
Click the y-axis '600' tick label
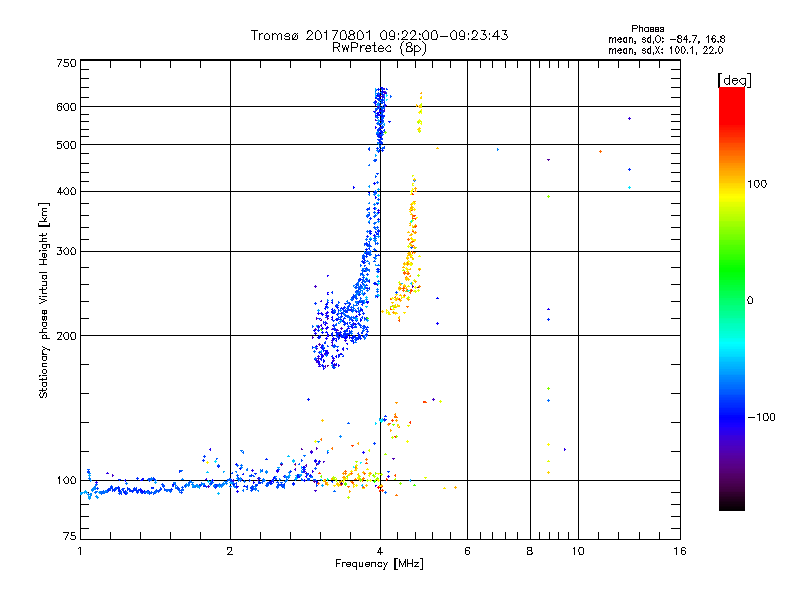pyautogui.click(x=66, y=107)
